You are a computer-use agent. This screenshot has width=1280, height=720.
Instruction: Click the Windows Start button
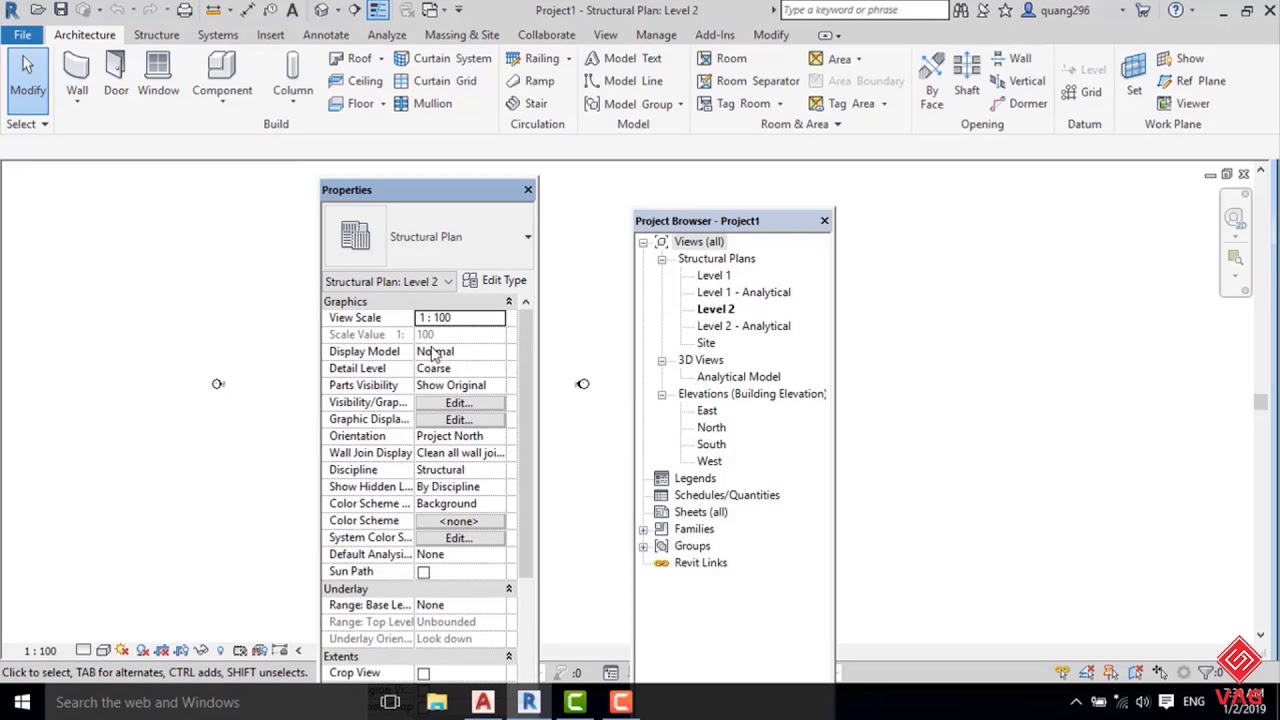(22, 702)
